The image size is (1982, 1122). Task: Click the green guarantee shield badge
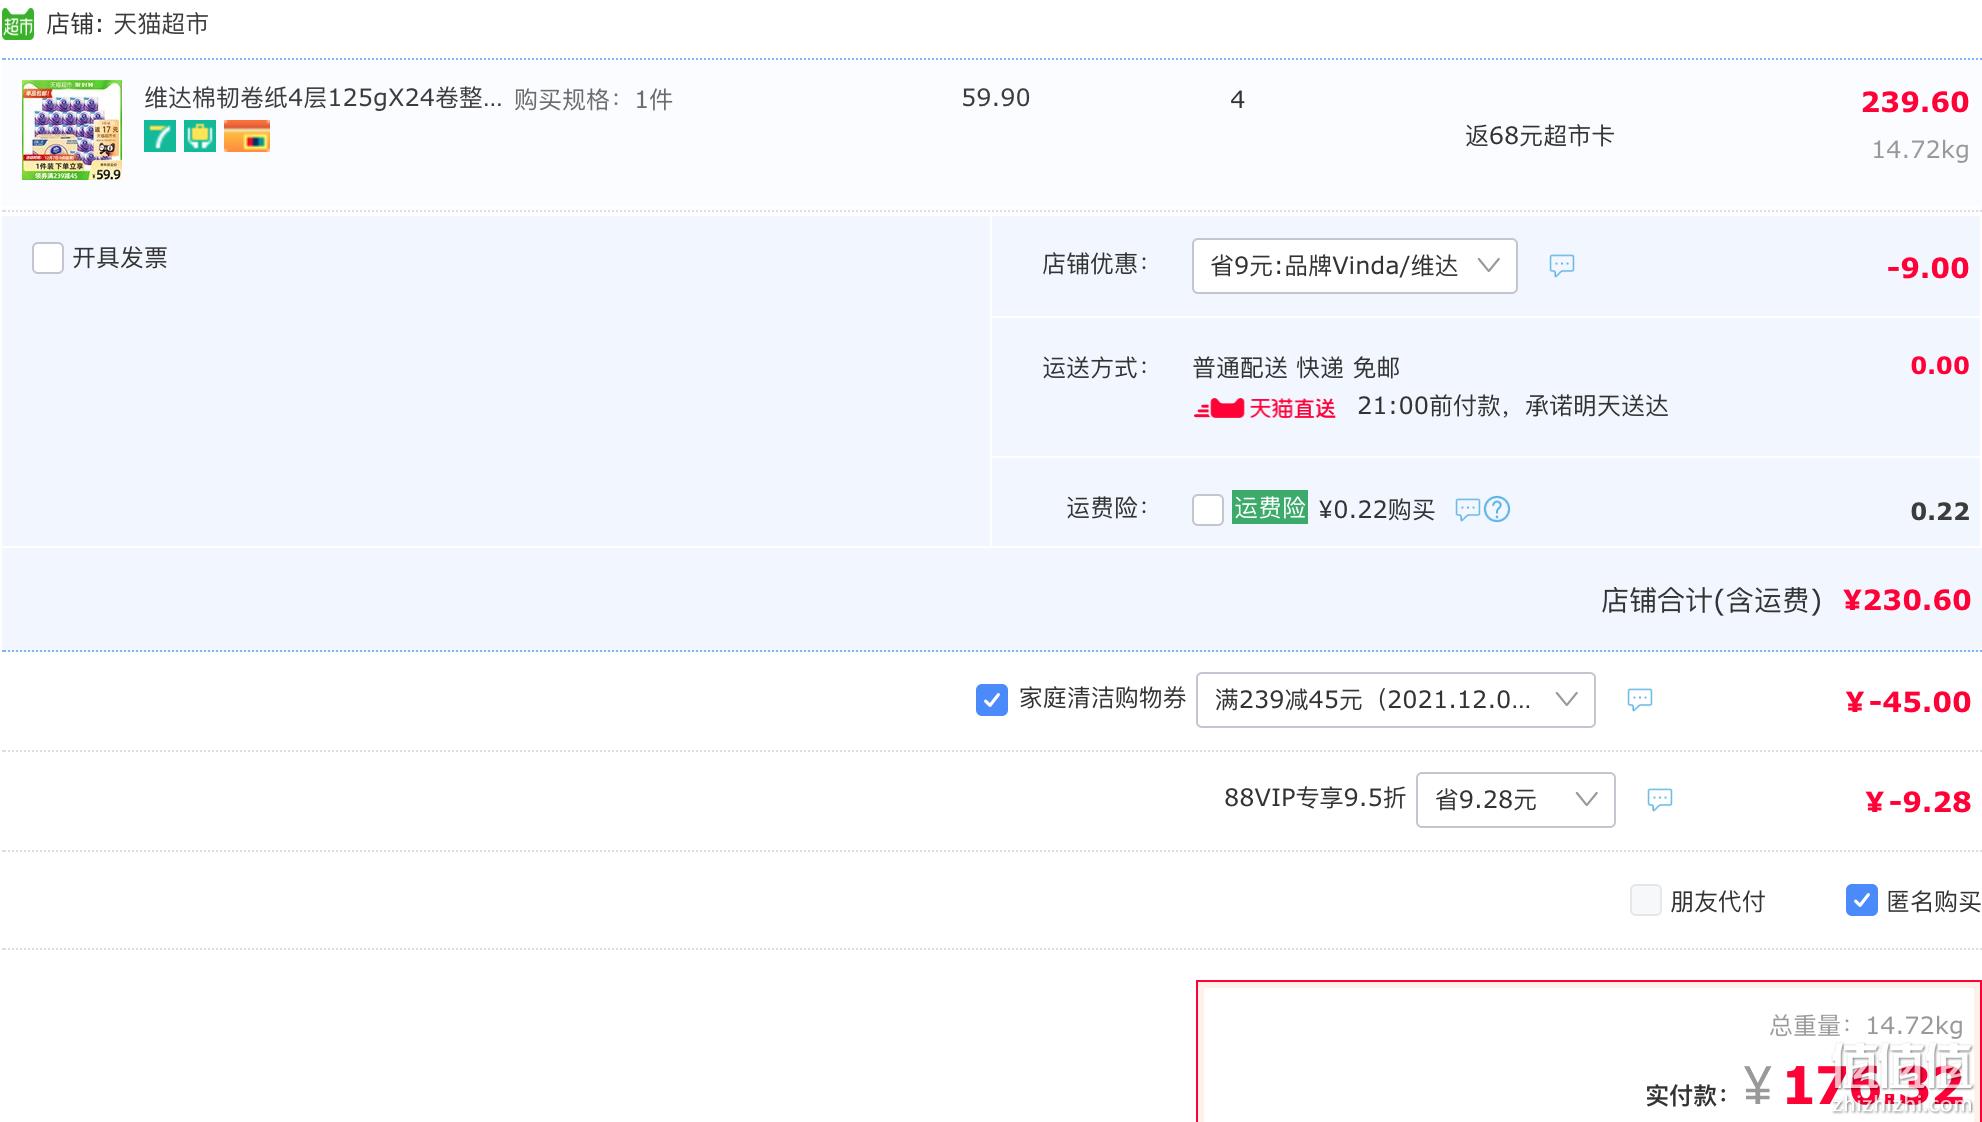(200, 136)
